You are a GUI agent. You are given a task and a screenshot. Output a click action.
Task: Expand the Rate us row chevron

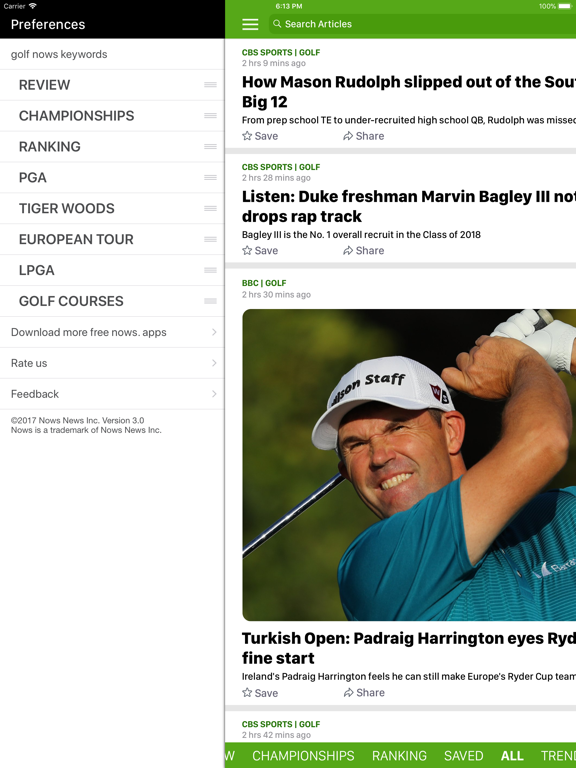tap(214, 363)
